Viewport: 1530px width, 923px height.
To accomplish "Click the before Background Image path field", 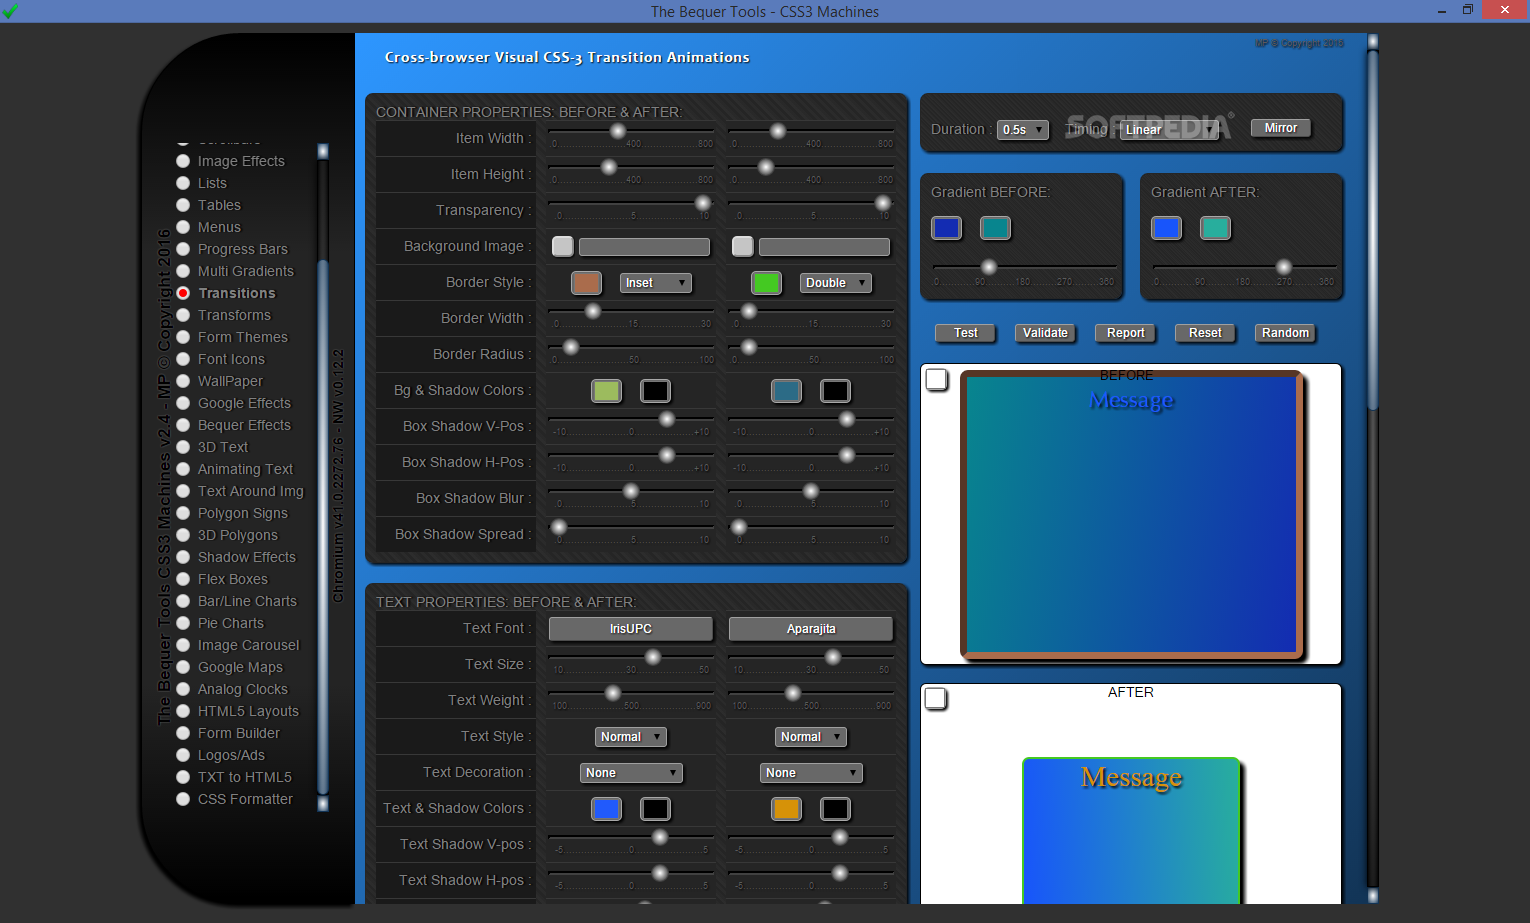I will click(x=645, y=246).
